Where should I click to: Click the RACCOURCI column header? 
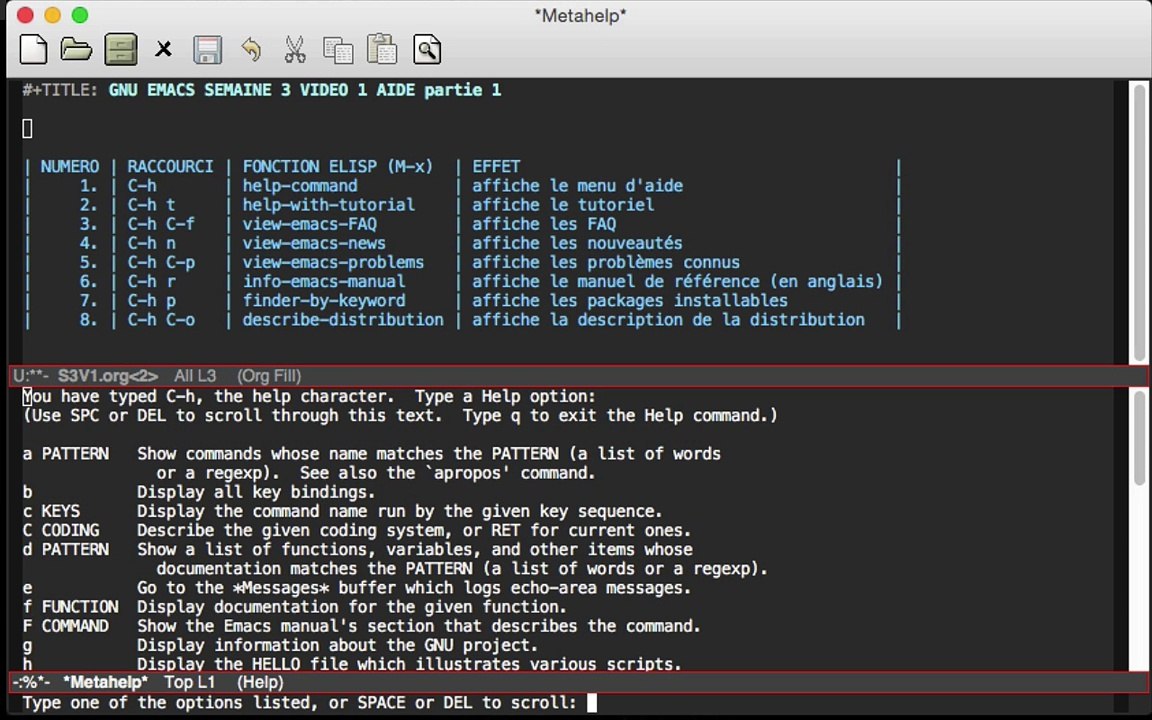[x=170, y=167]
